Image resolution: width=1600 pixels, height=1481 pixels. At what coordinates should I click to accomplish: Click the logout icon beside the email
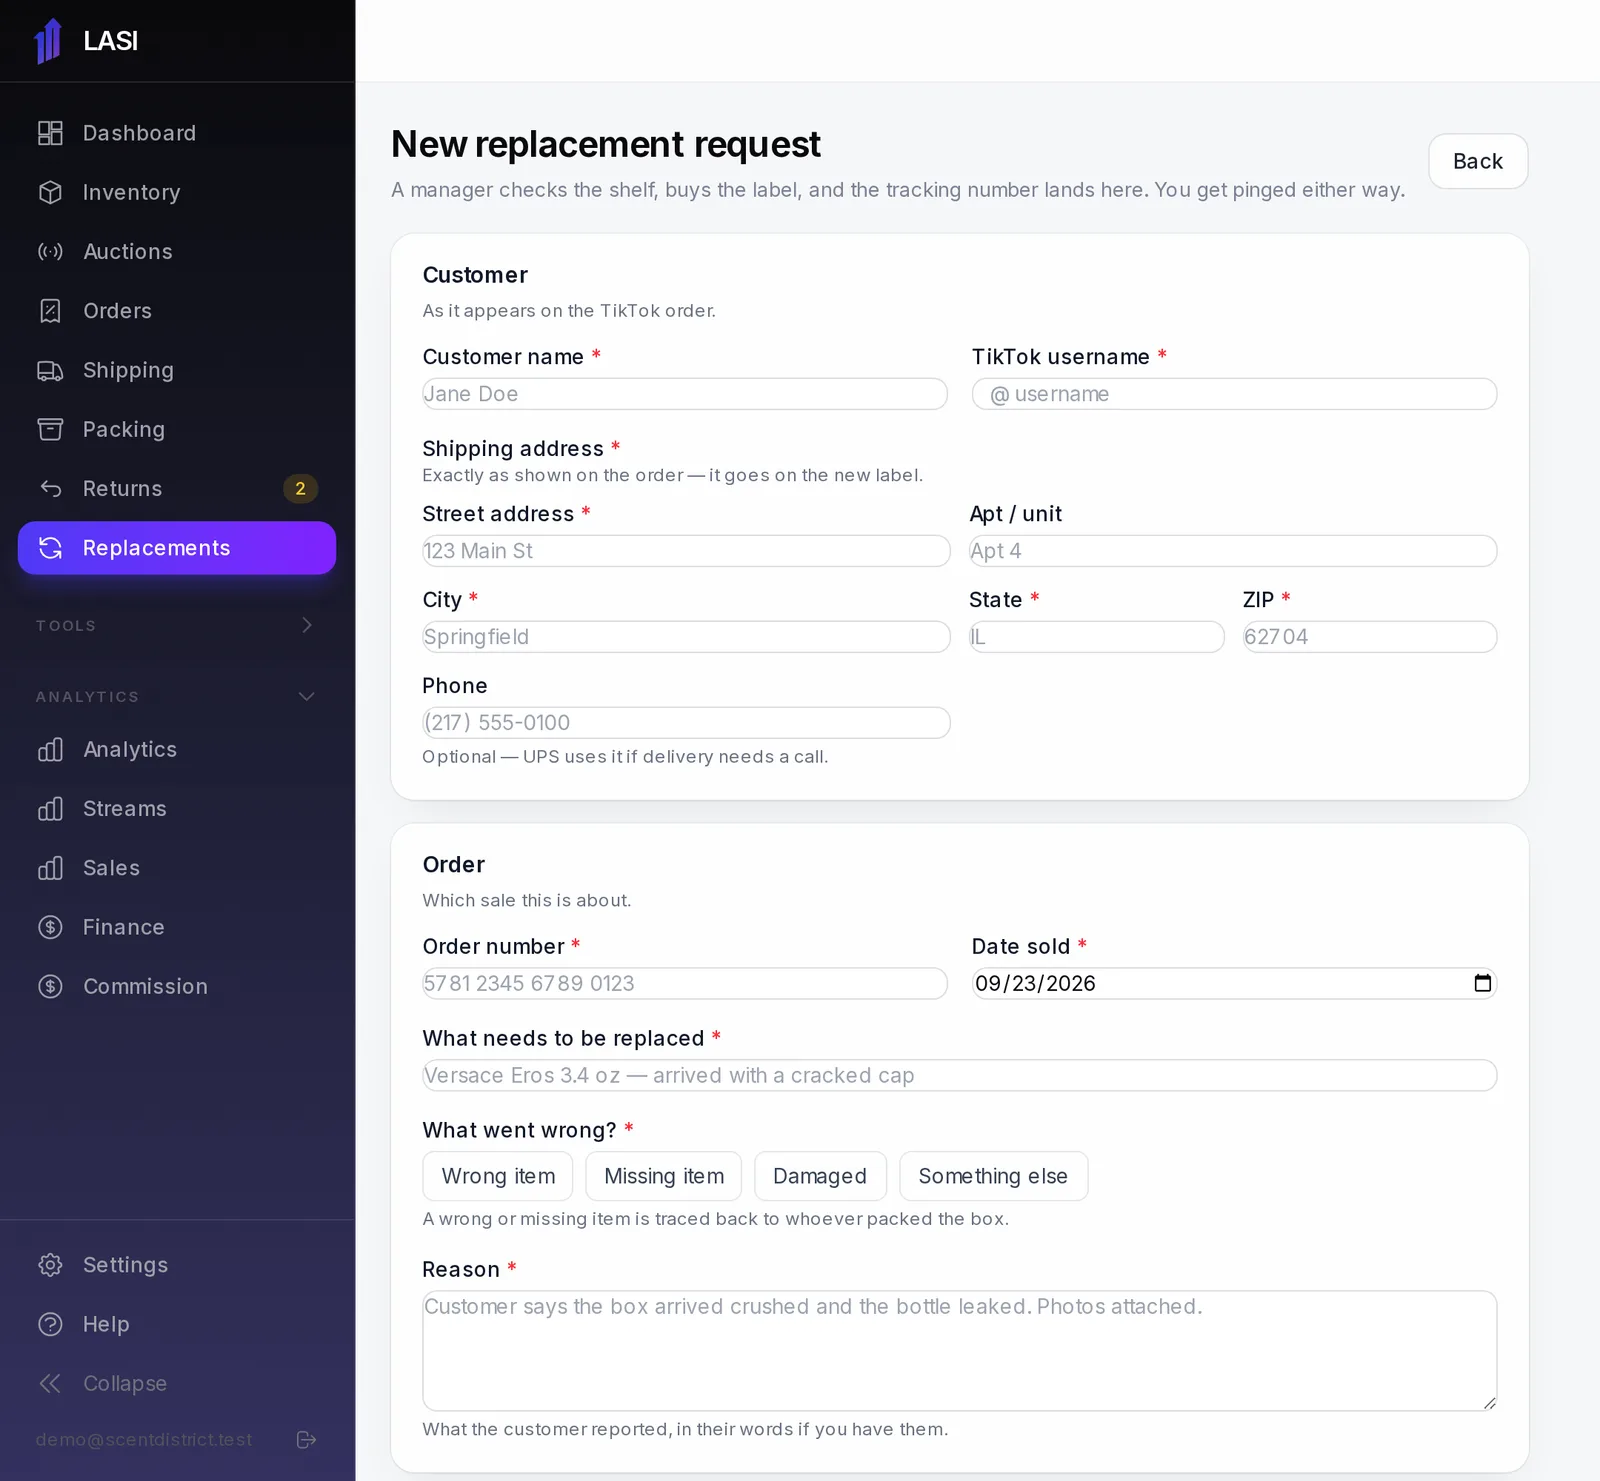(307, 1440)
